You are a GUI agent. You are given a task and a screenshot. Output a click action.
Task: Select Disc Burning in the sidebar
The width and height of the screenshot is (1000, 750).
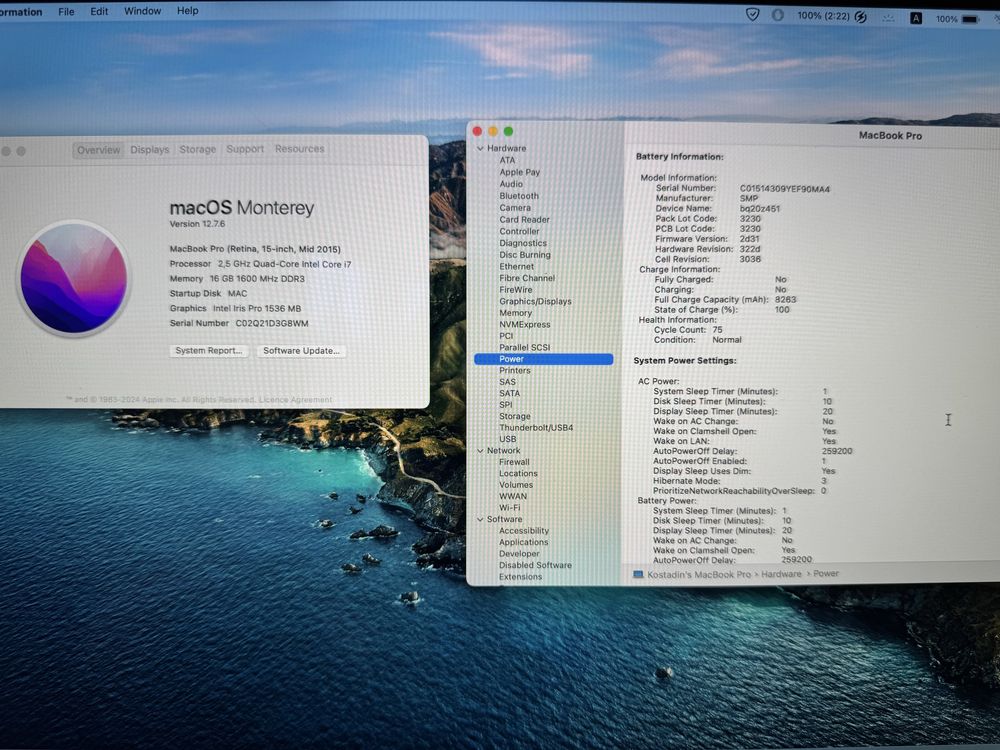click(x=525, y=254)
